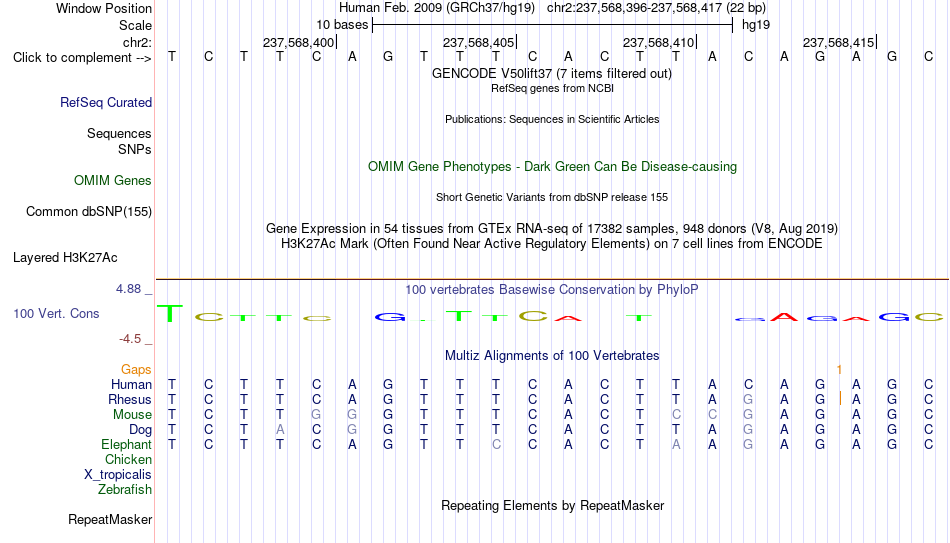Select the Chicken alignment row label
This screenshot has height=543, width=950.
(128, 459)
